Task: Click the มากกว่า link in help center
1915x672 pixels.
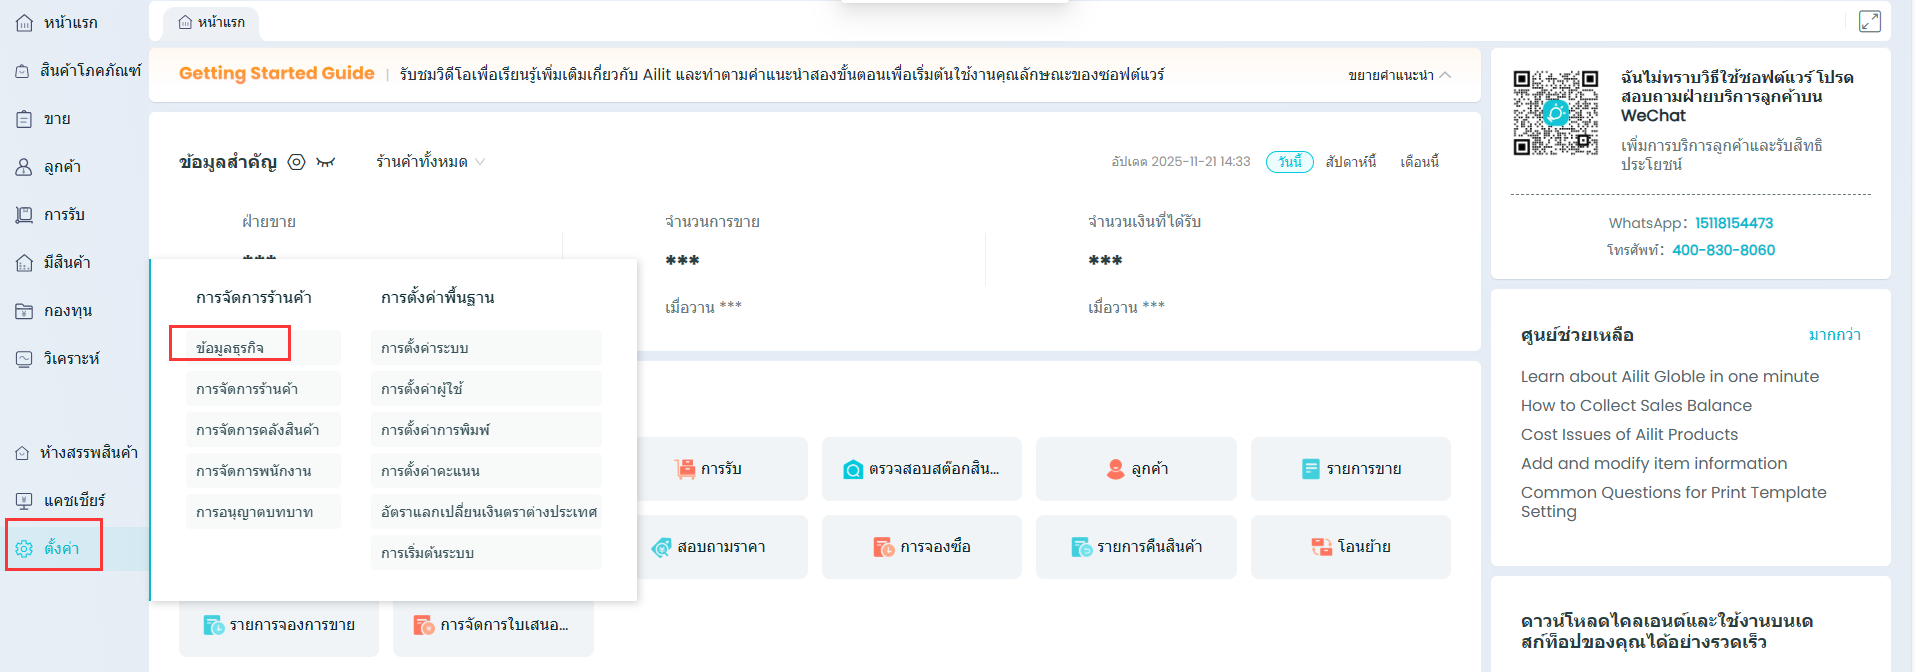Action: tap(1834, 335)
